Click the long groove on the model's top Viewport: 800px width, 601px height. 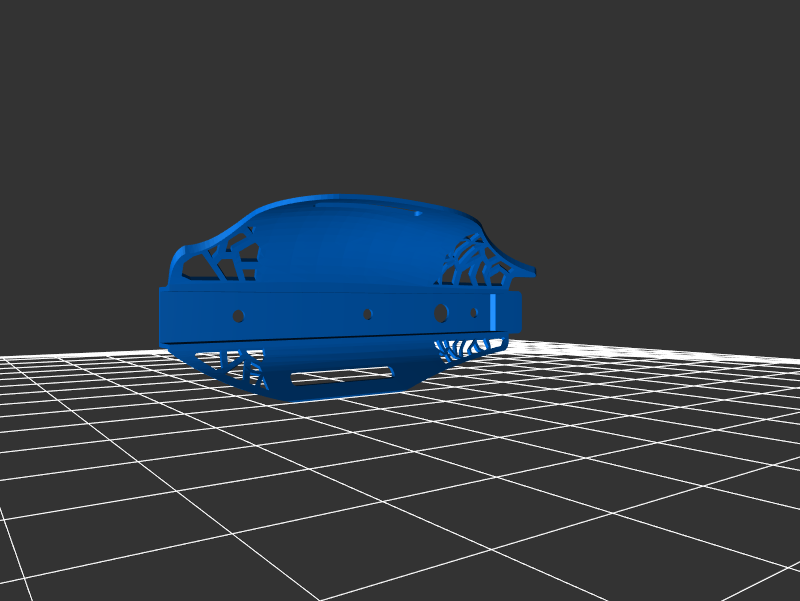[350, 203]
